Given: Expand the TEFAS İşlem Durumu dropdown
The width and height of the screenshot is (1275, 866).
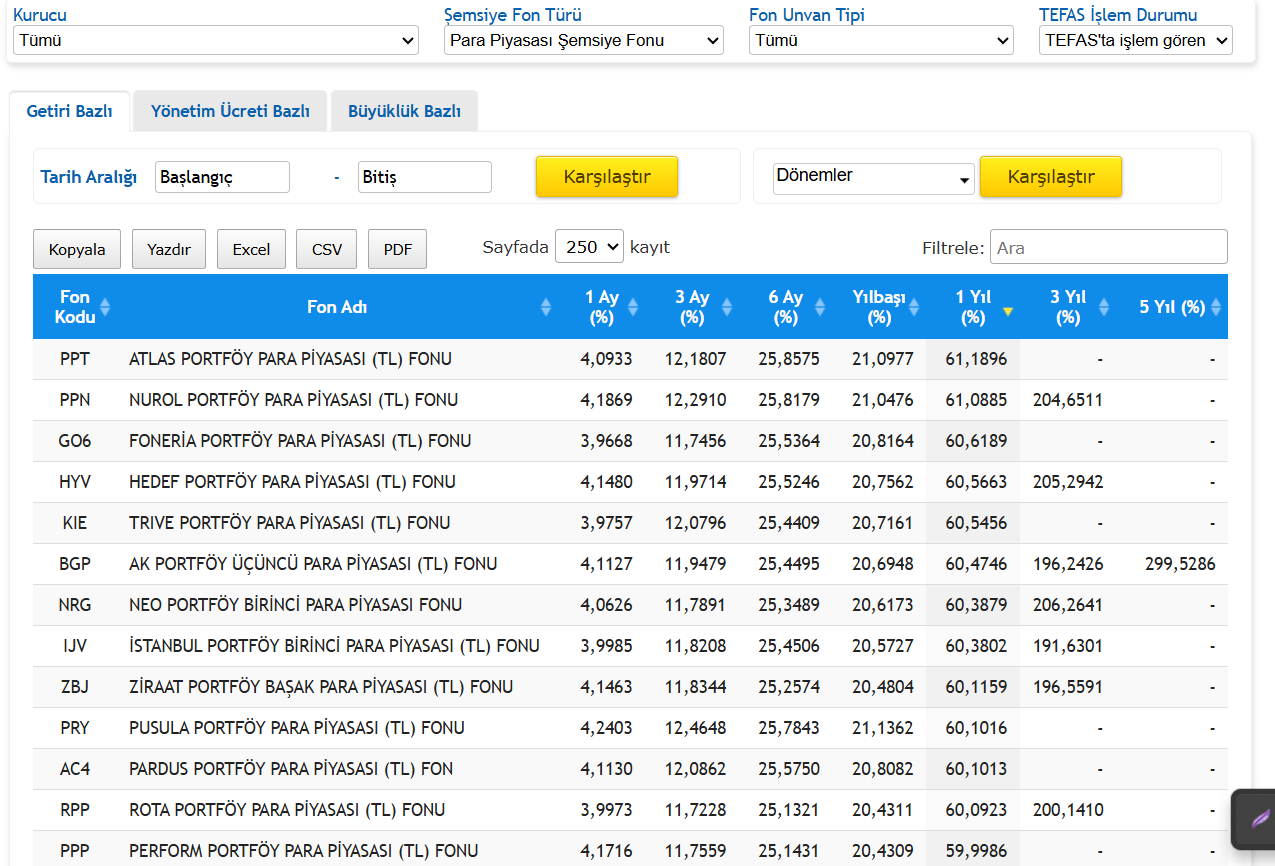Looking at the screenshot, I should 1136,41.
